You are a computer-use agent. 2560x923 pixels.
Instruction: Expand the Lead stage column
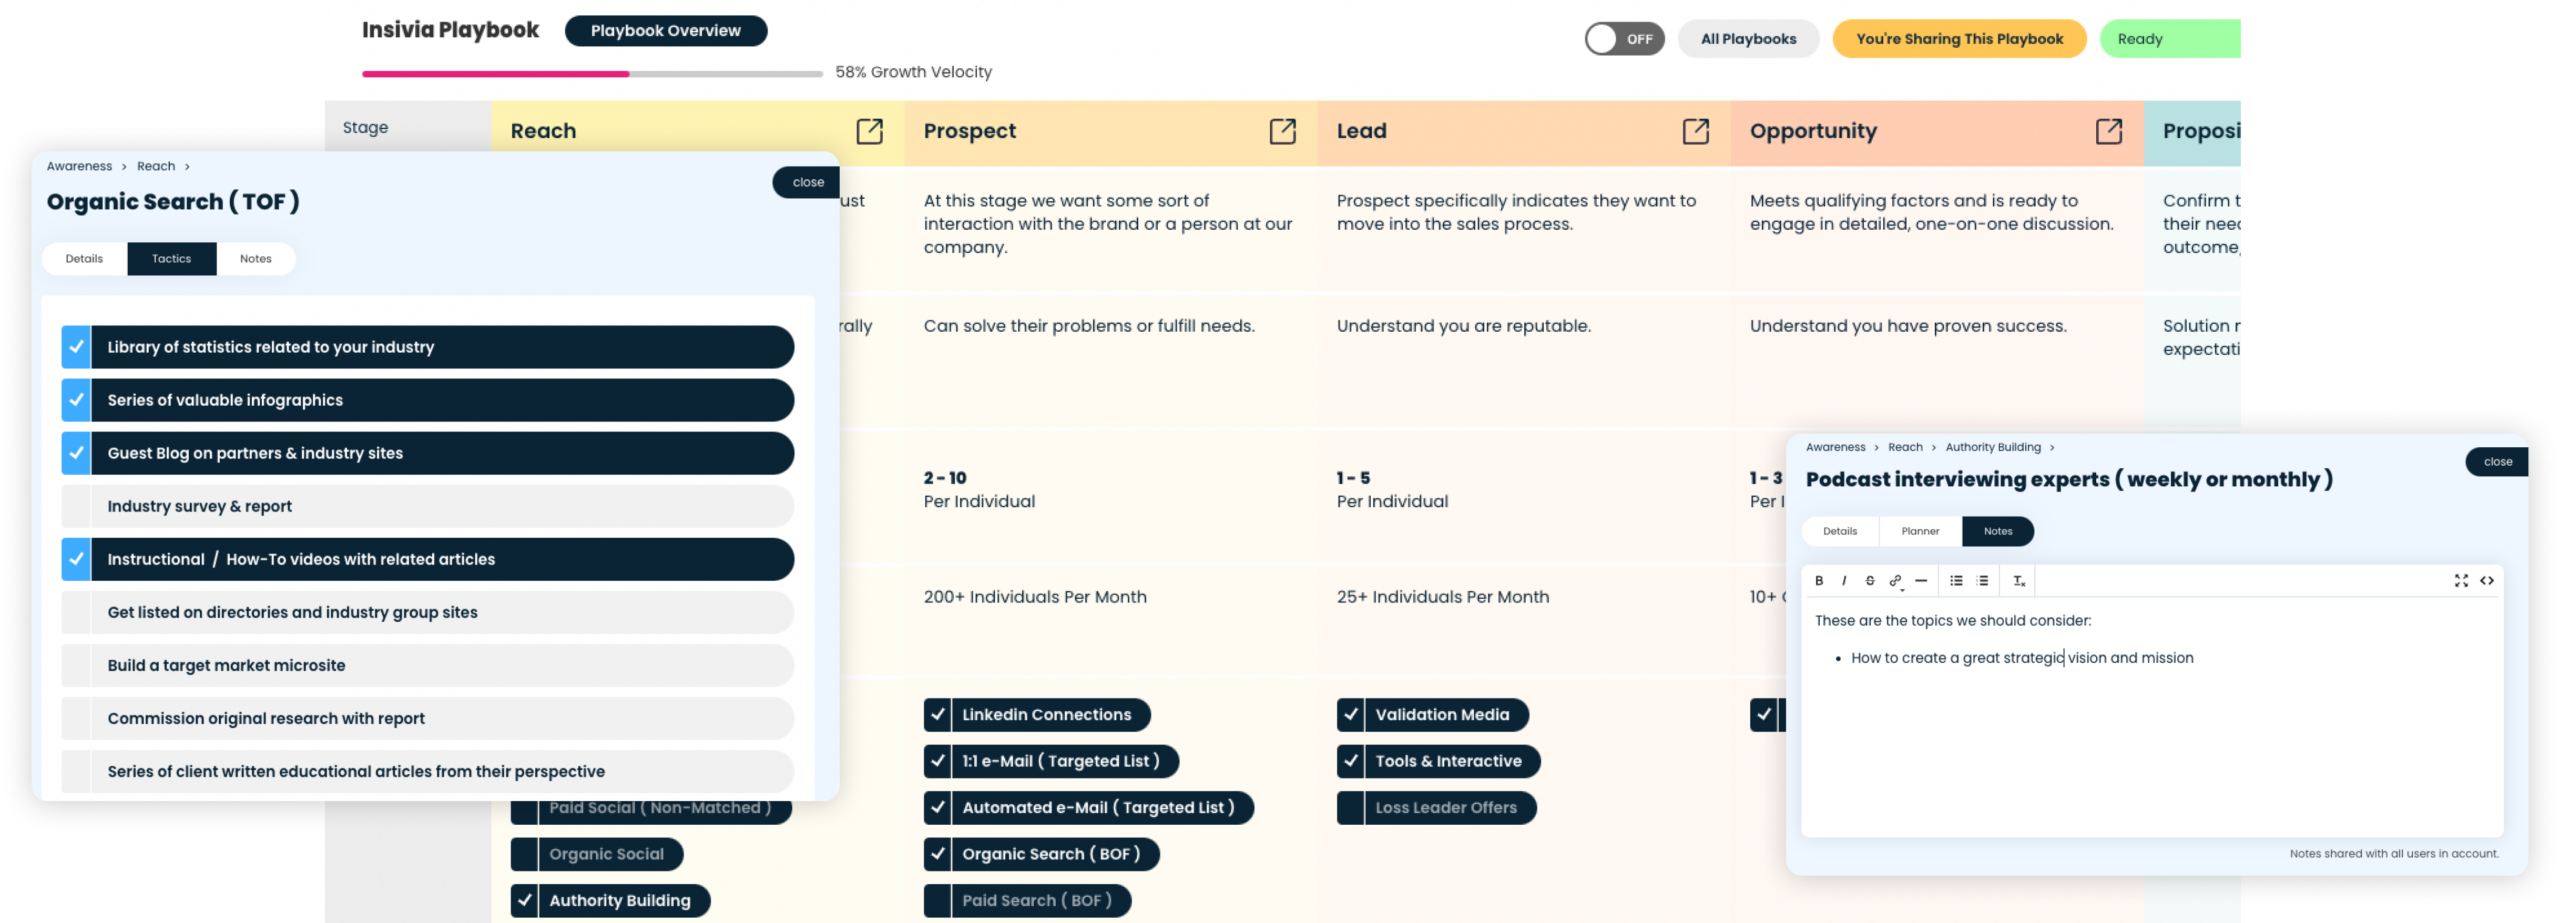click(x=1695, y=131)
